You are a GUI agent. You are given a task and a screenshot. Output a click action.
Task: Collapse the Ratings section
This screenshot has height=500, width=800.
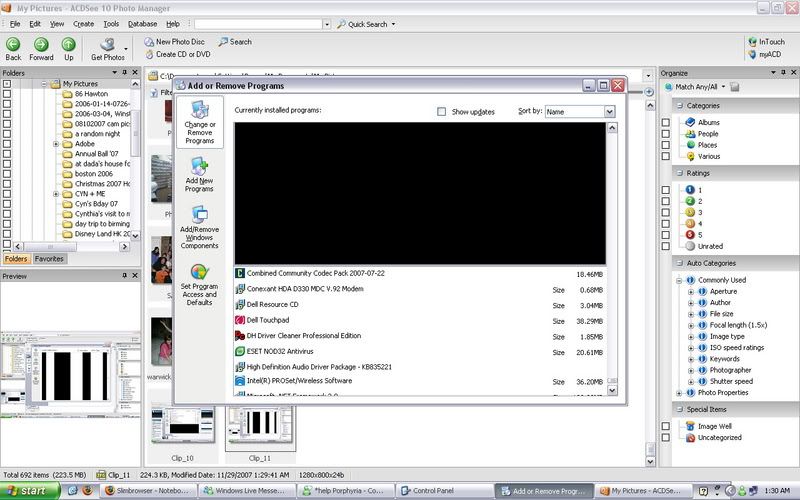(x=680, y=173)
